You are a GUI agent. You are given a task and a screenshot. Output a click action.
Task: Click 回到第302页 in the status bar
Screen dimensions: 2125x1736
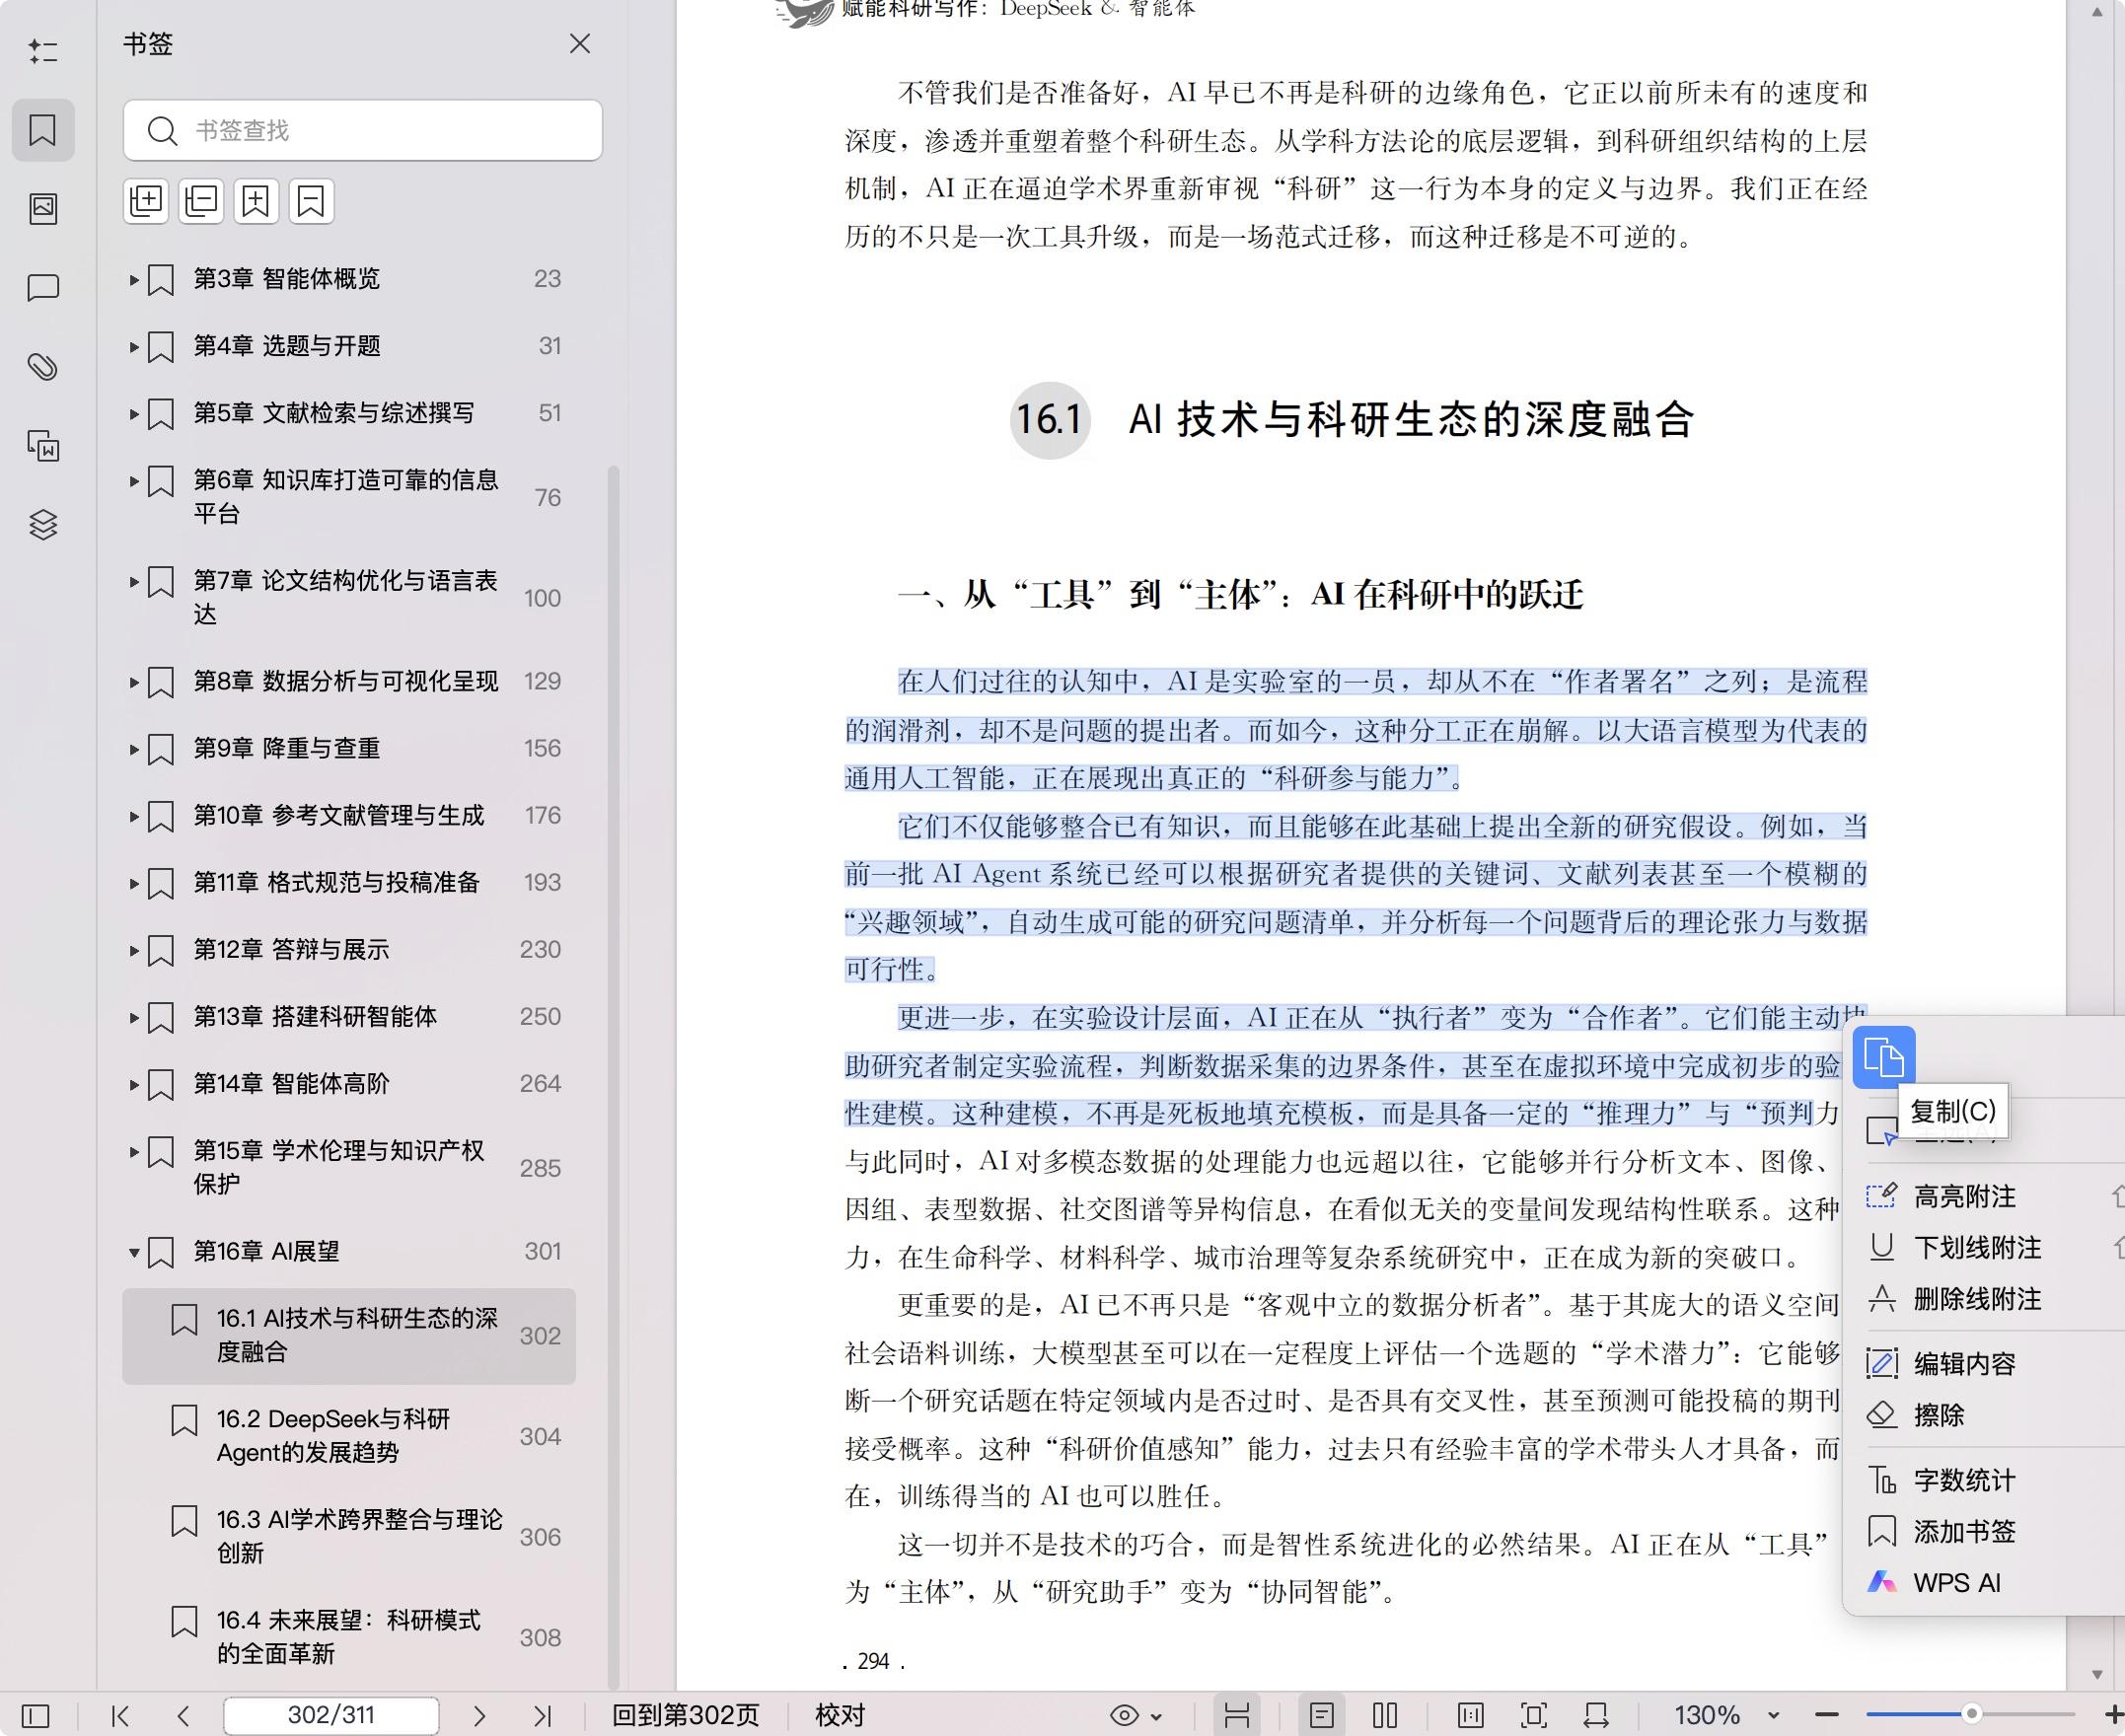click(686, 1716)
